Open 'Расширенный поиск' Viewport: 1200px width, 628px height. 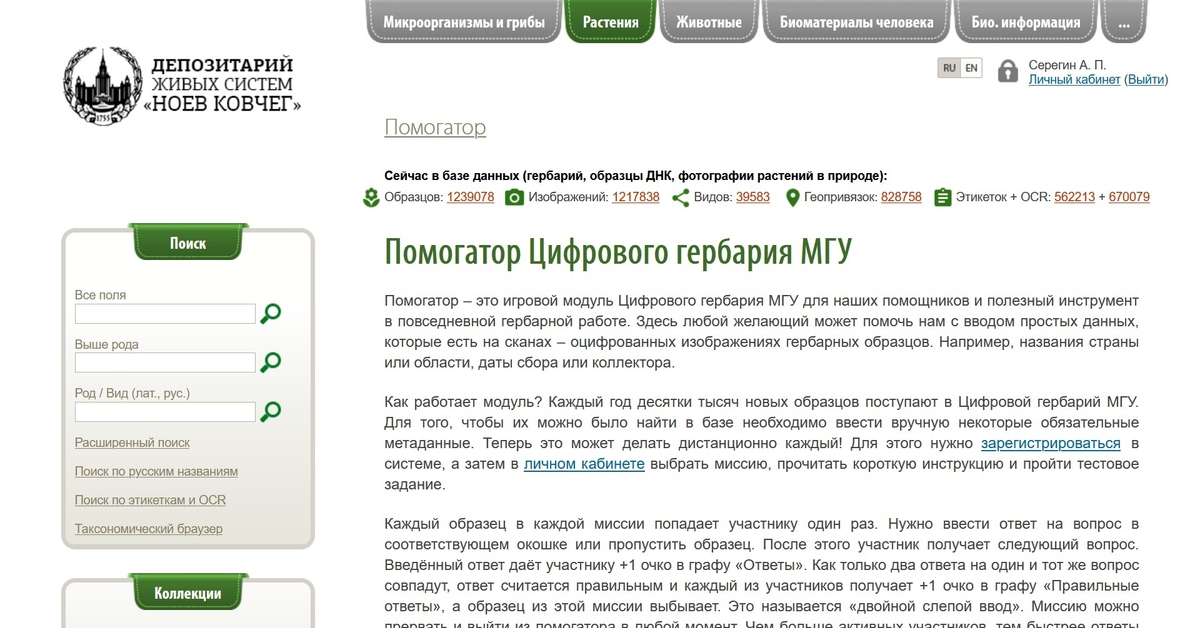tap(132, 442)
